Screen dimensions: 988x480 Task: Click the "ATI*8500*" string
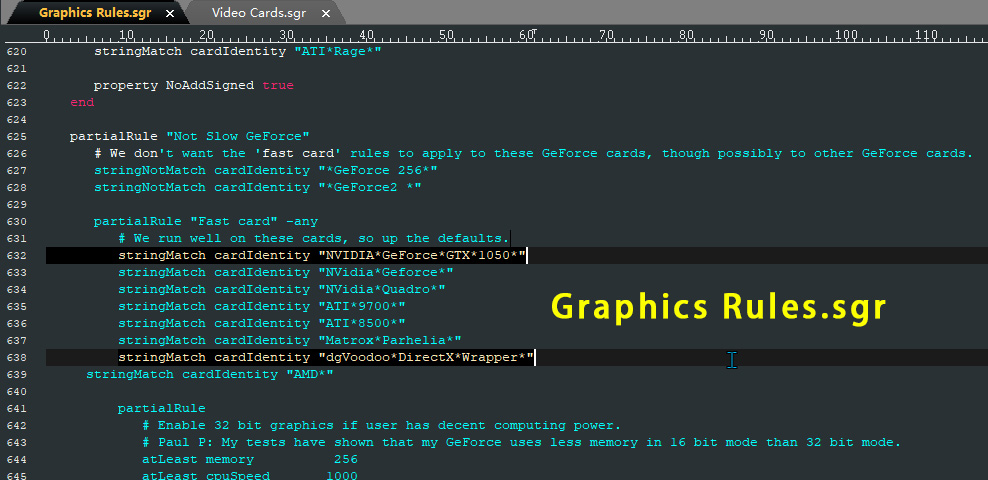coord(362,323)
